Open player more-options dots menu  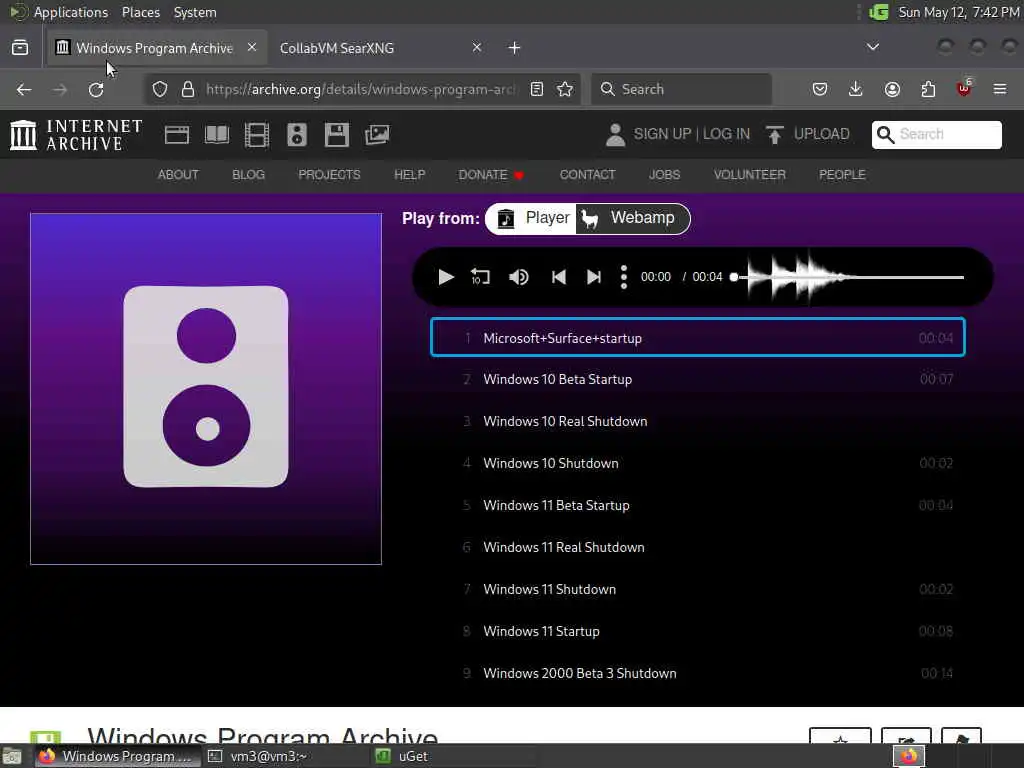[x=624, y=277]
